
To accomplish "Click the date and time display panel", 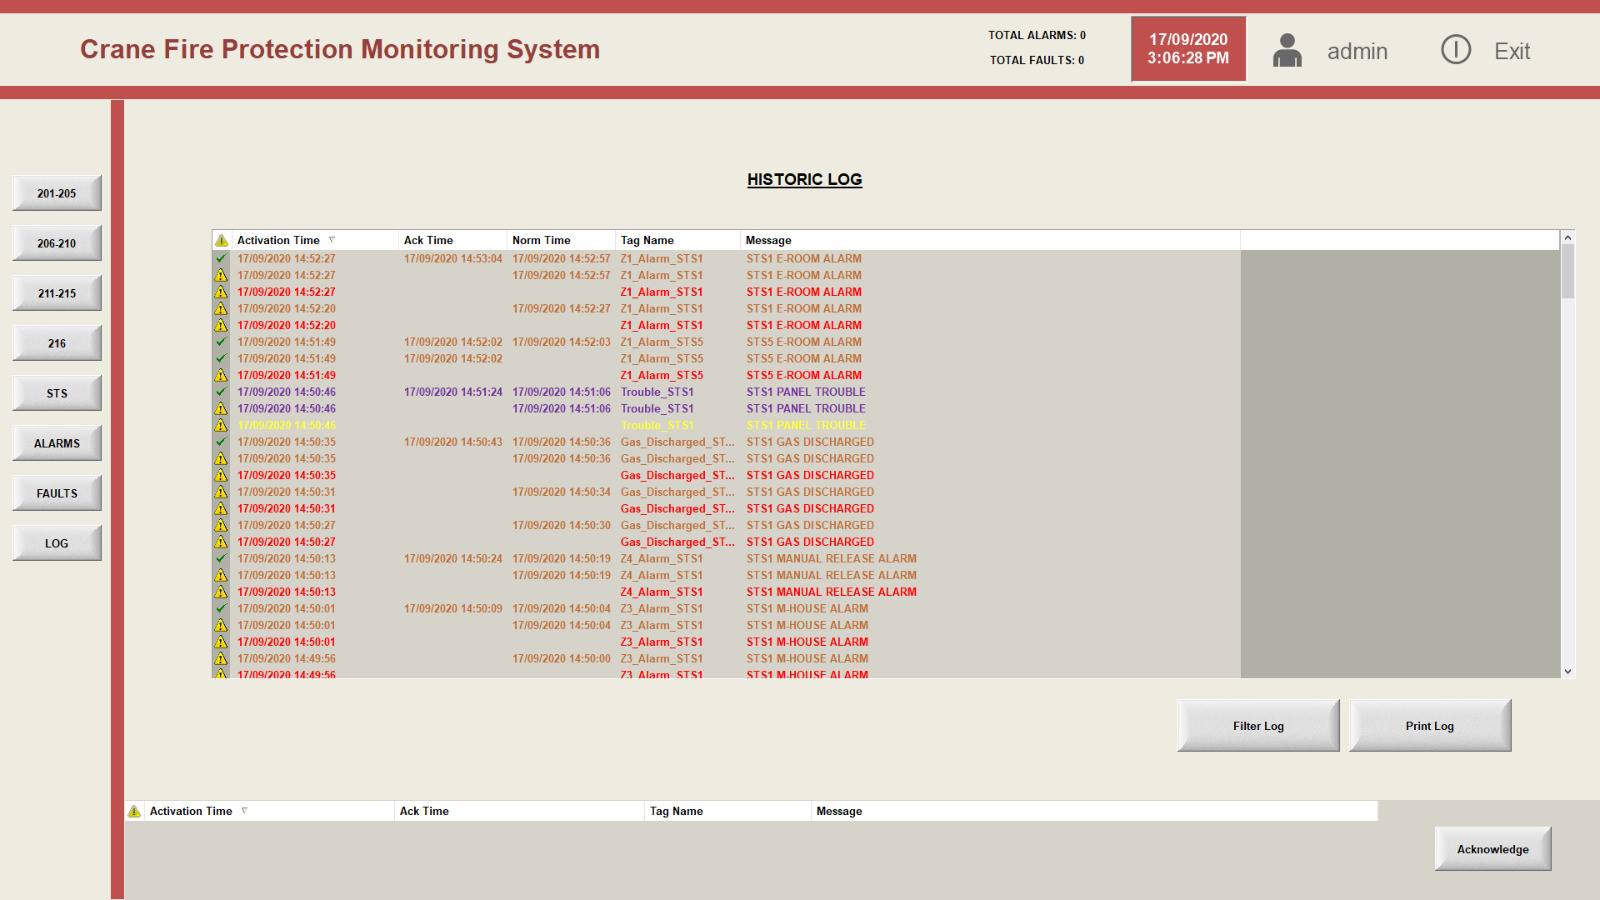I will (x=1188, y=49).
